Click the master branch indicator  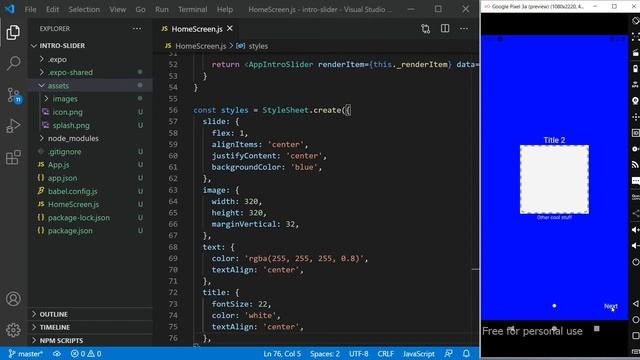[x=25, y=354]
